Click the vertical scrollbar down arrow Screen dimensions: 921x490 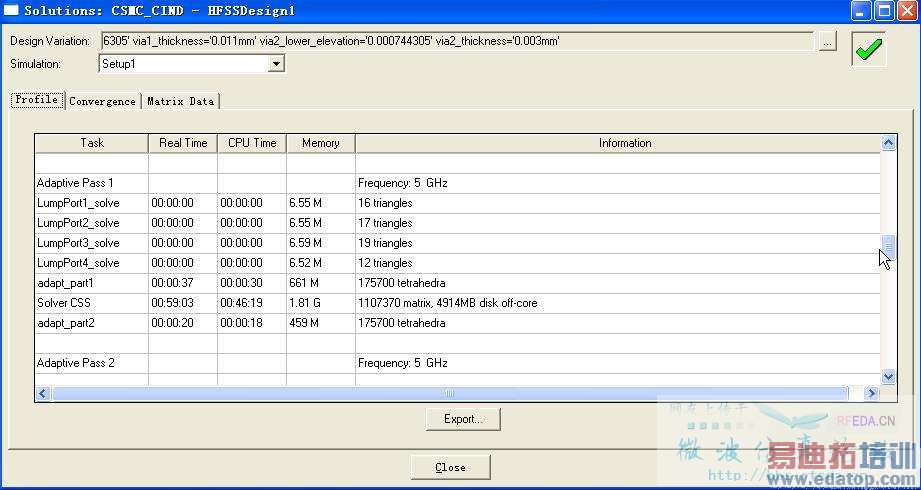pyautogui.click(x=888, y=376)
